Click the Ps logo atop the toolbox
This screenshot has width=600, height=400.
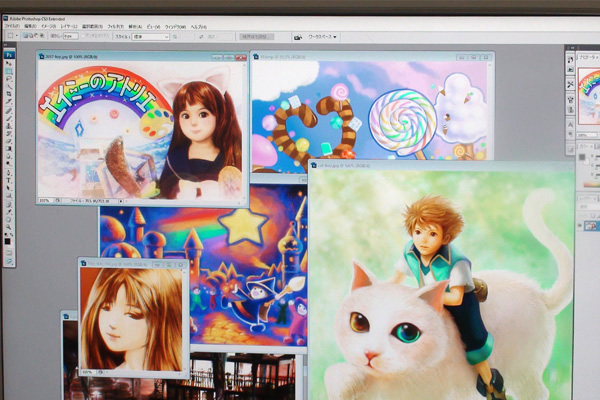9,55
